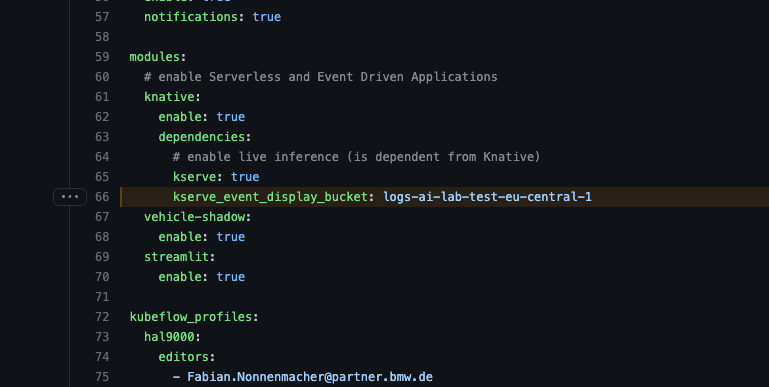Image resolution: width=769 pixels, height=387 pixels.
Task: Click the Serverless and Event Driven comment
Action: [x=321, y=77]
